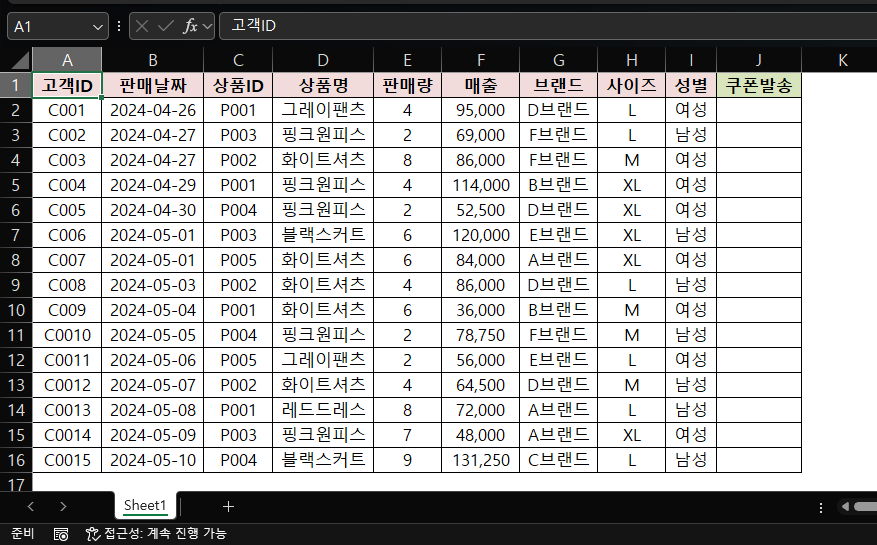Select empty 쿠폰발송 cell in row 2
This screenshot has width=877, height=545.
(x=758, y=110)
